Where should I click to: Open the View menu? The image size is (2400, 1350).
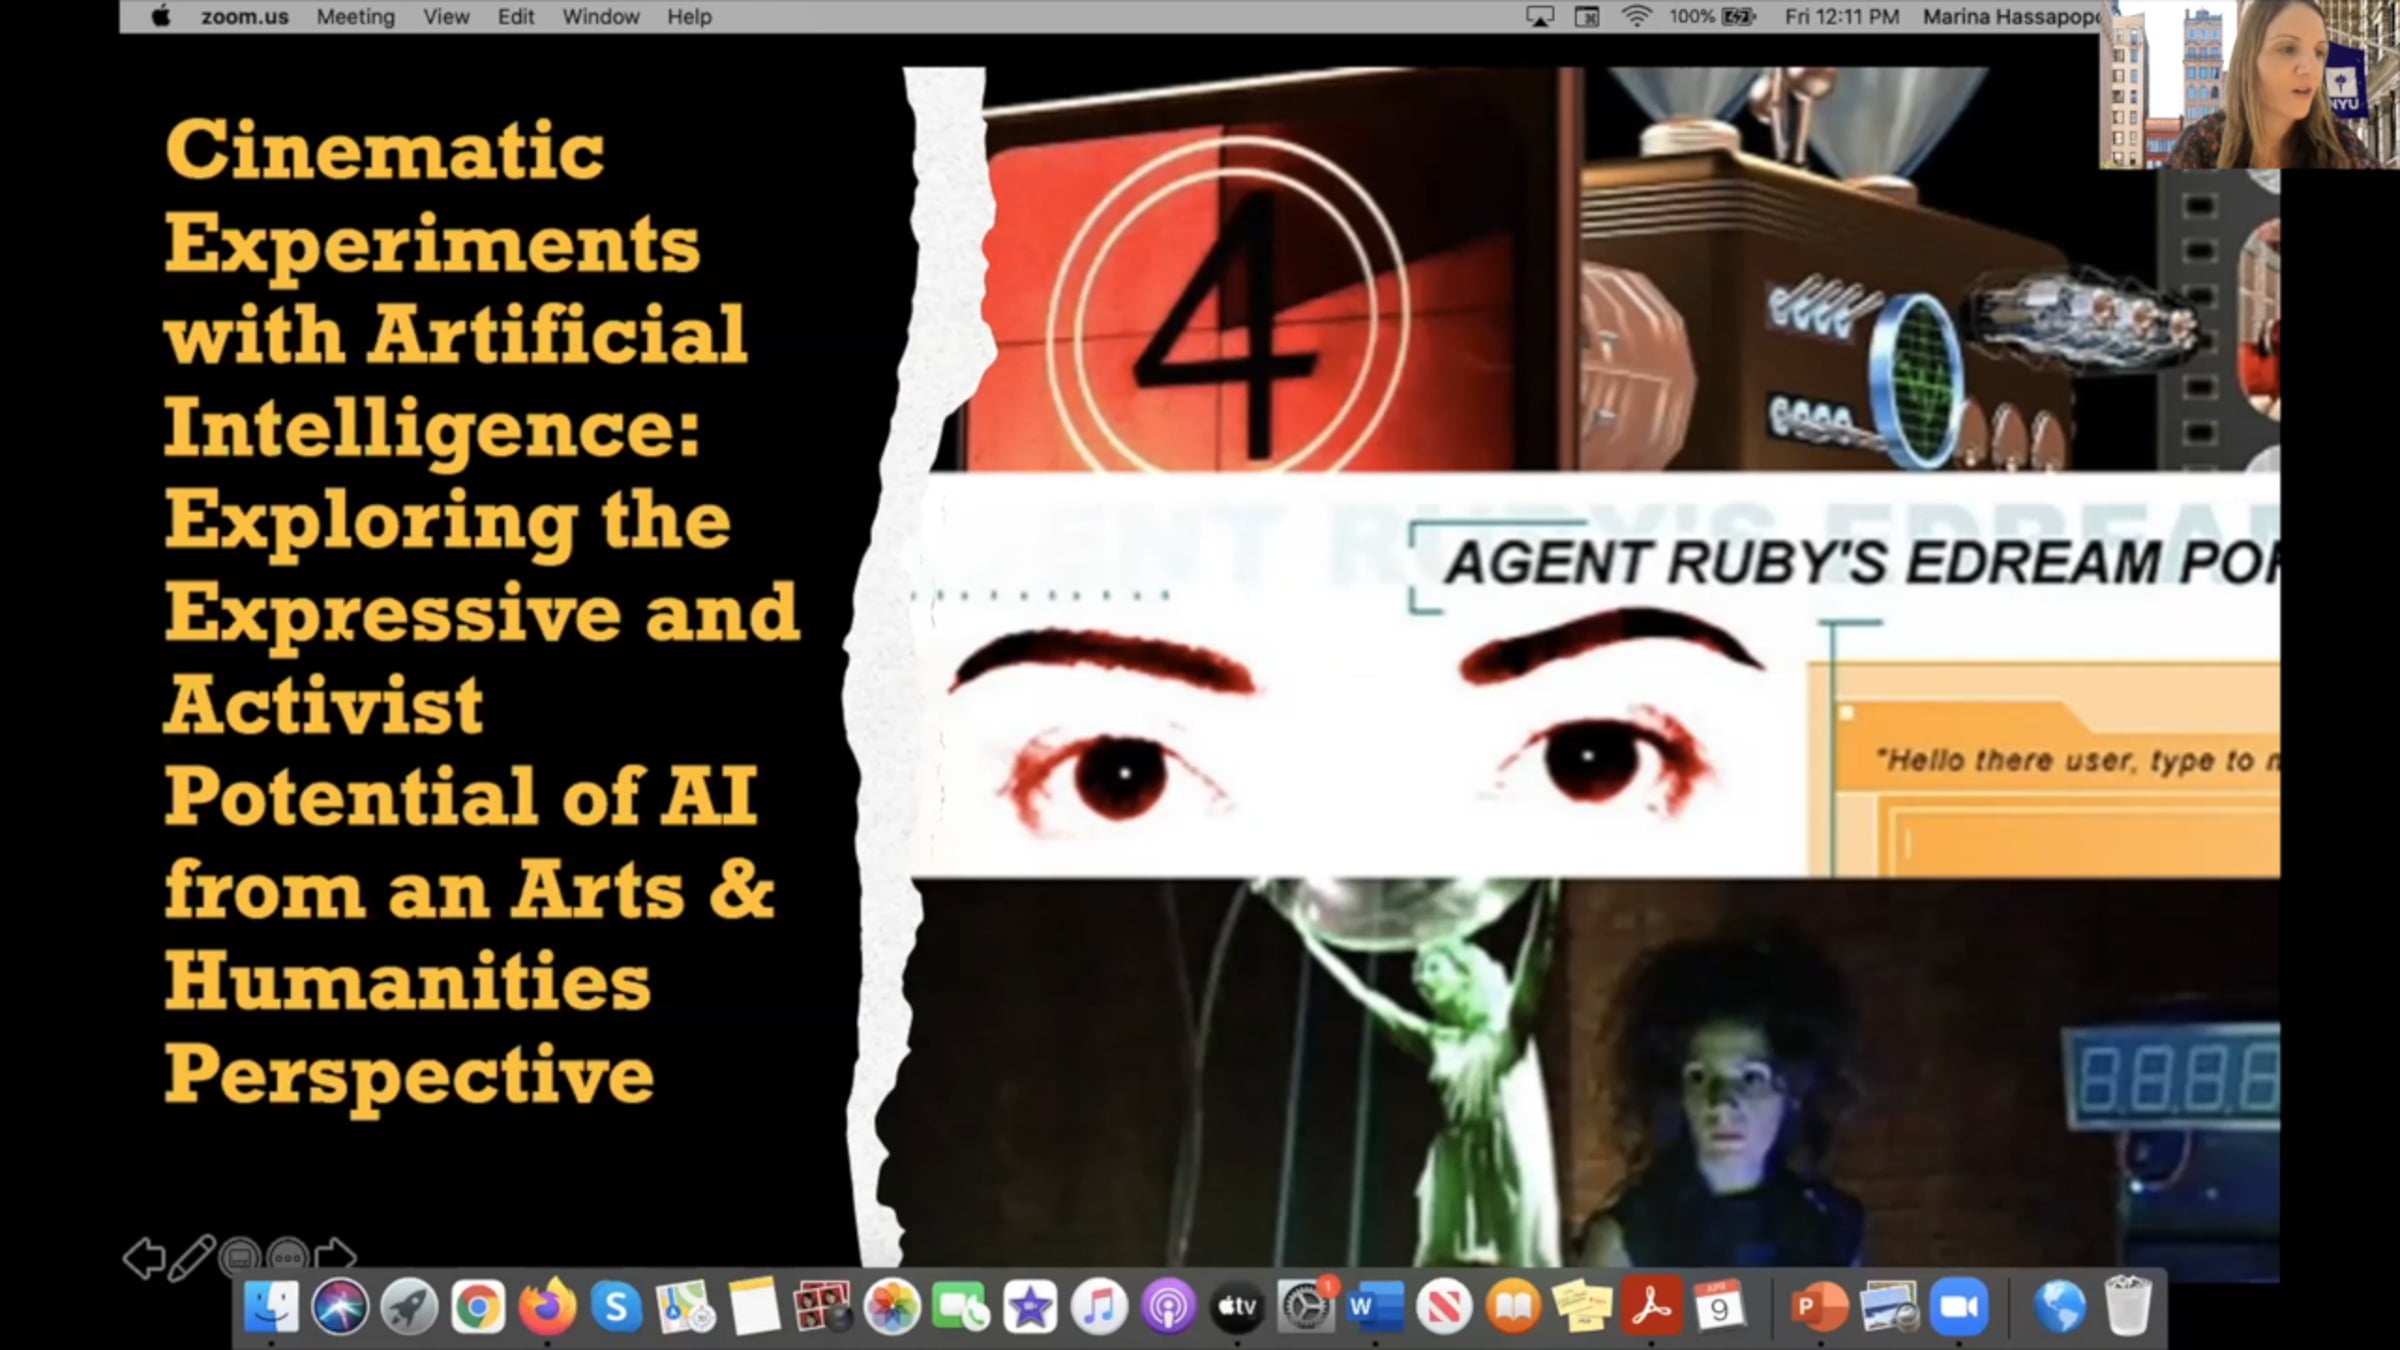coord(446,17)
